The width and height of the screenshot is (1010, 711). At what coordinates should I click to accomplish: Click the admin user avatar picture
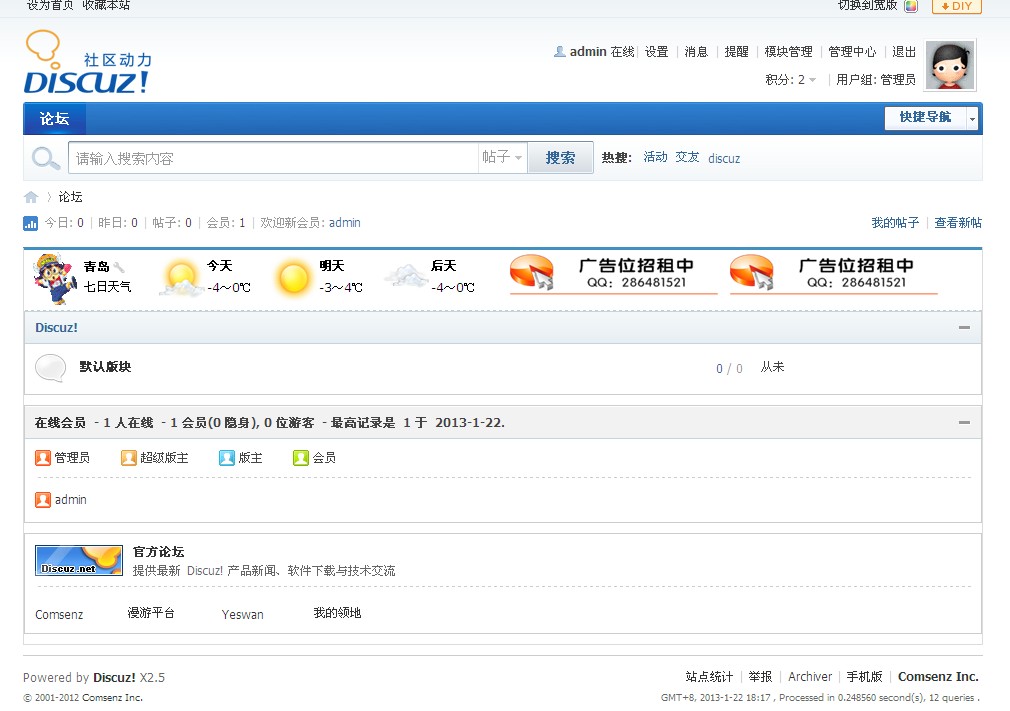[x=950, y=66]
